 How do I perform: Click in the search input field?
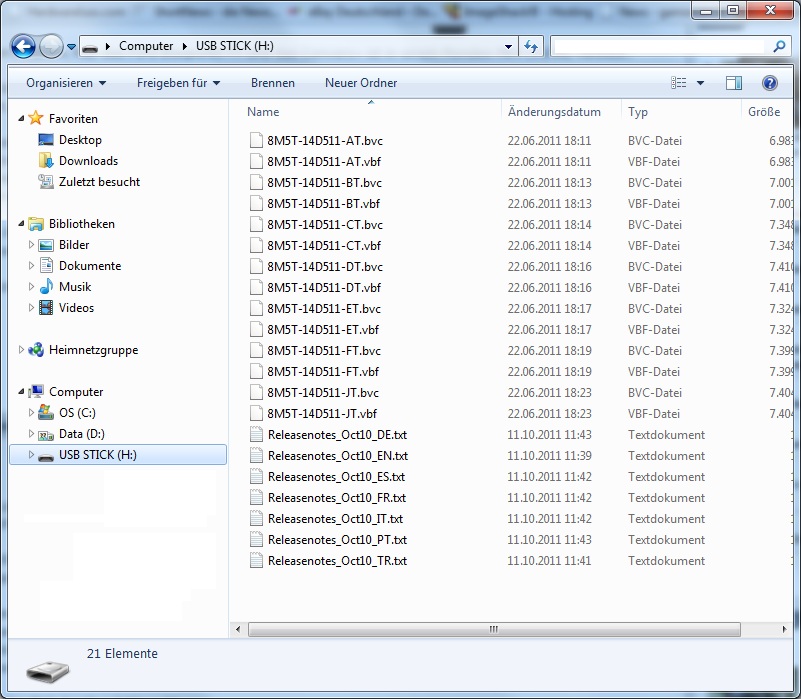click(660, 46)
